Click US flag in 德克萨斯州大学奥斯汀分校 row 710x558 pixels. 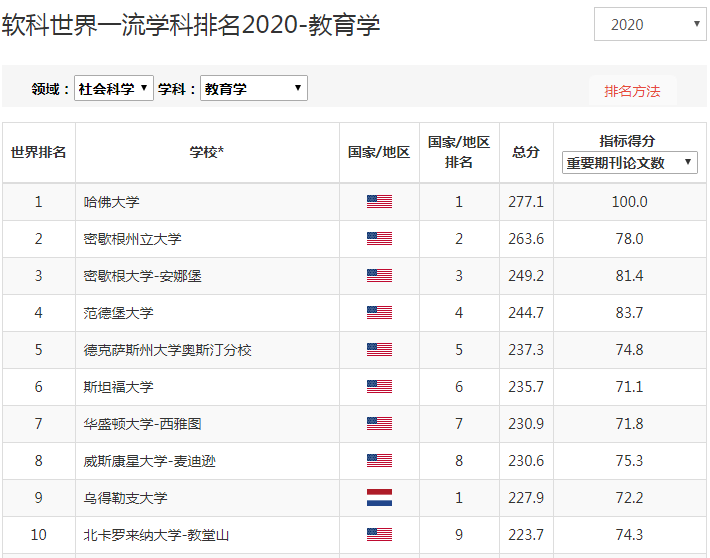(x=379, y=350)
